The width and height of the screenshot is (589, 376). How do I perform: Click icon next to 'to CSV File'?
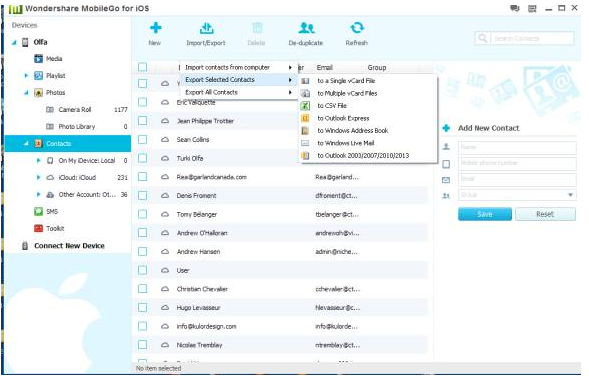(305, 106)
